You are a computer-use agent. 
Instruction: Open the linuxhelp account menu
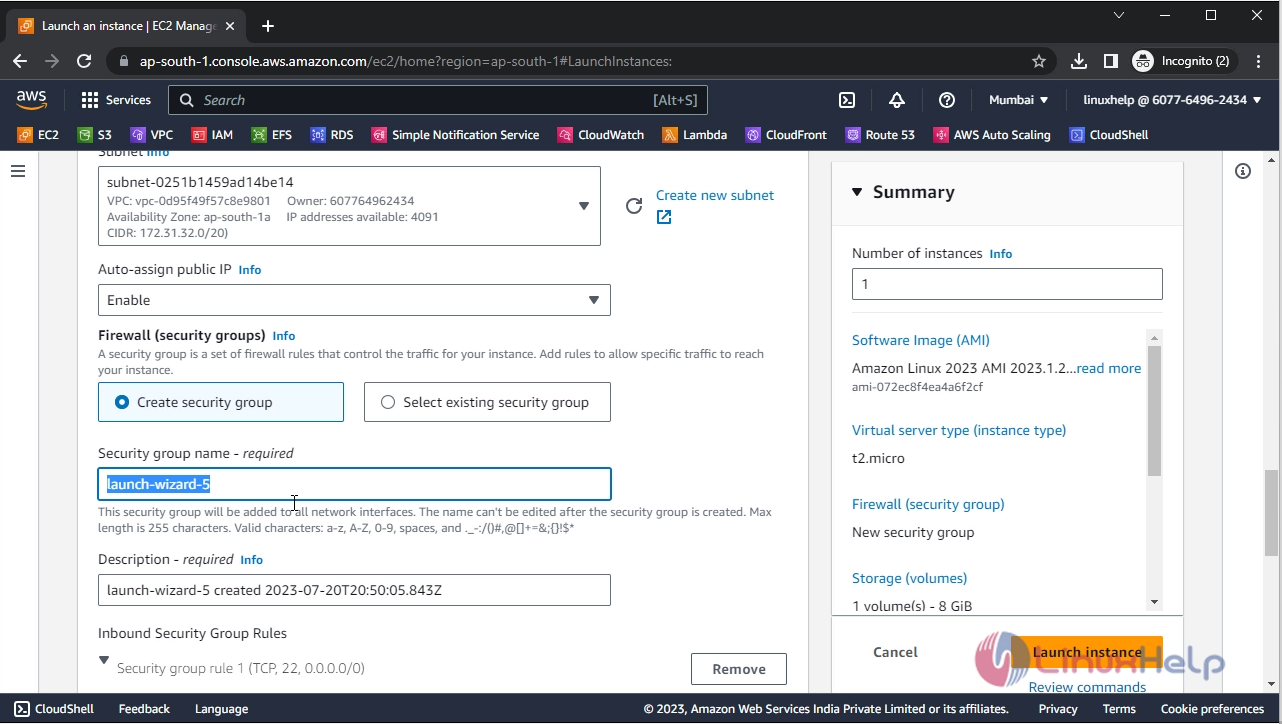(1172, 100)
